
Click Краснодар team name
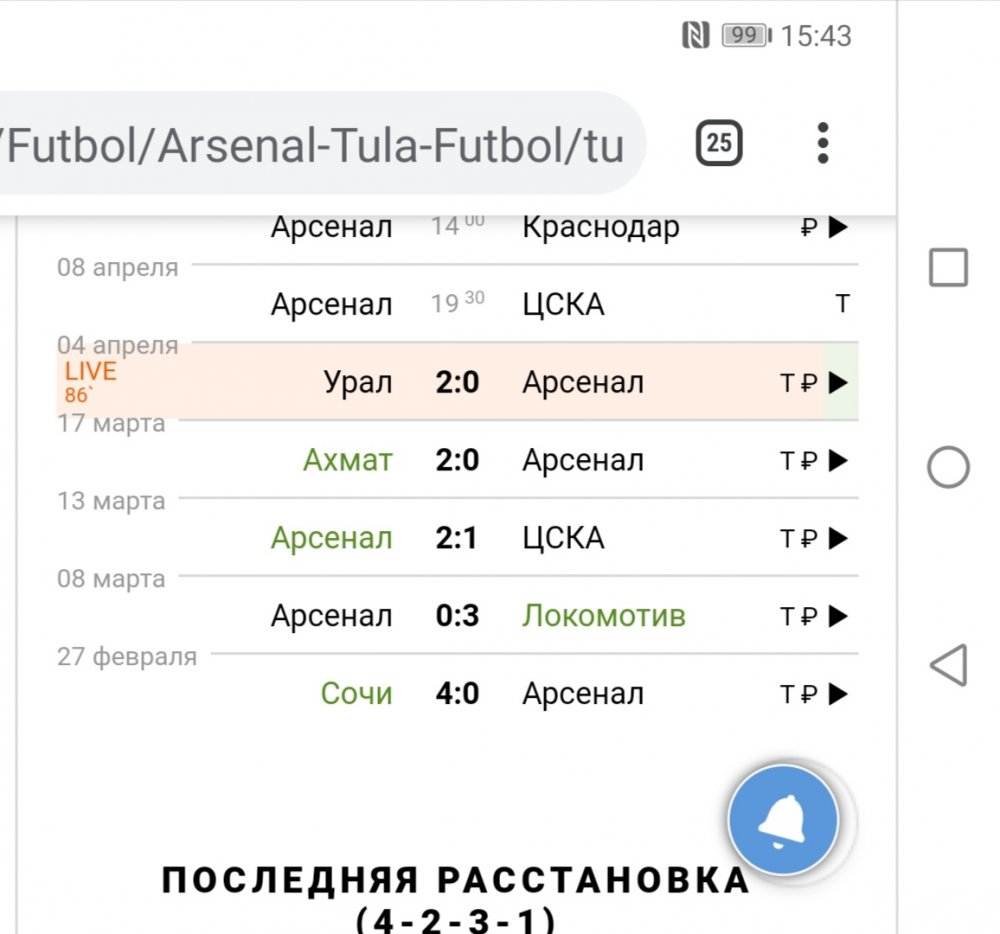(x=600, y=228)
